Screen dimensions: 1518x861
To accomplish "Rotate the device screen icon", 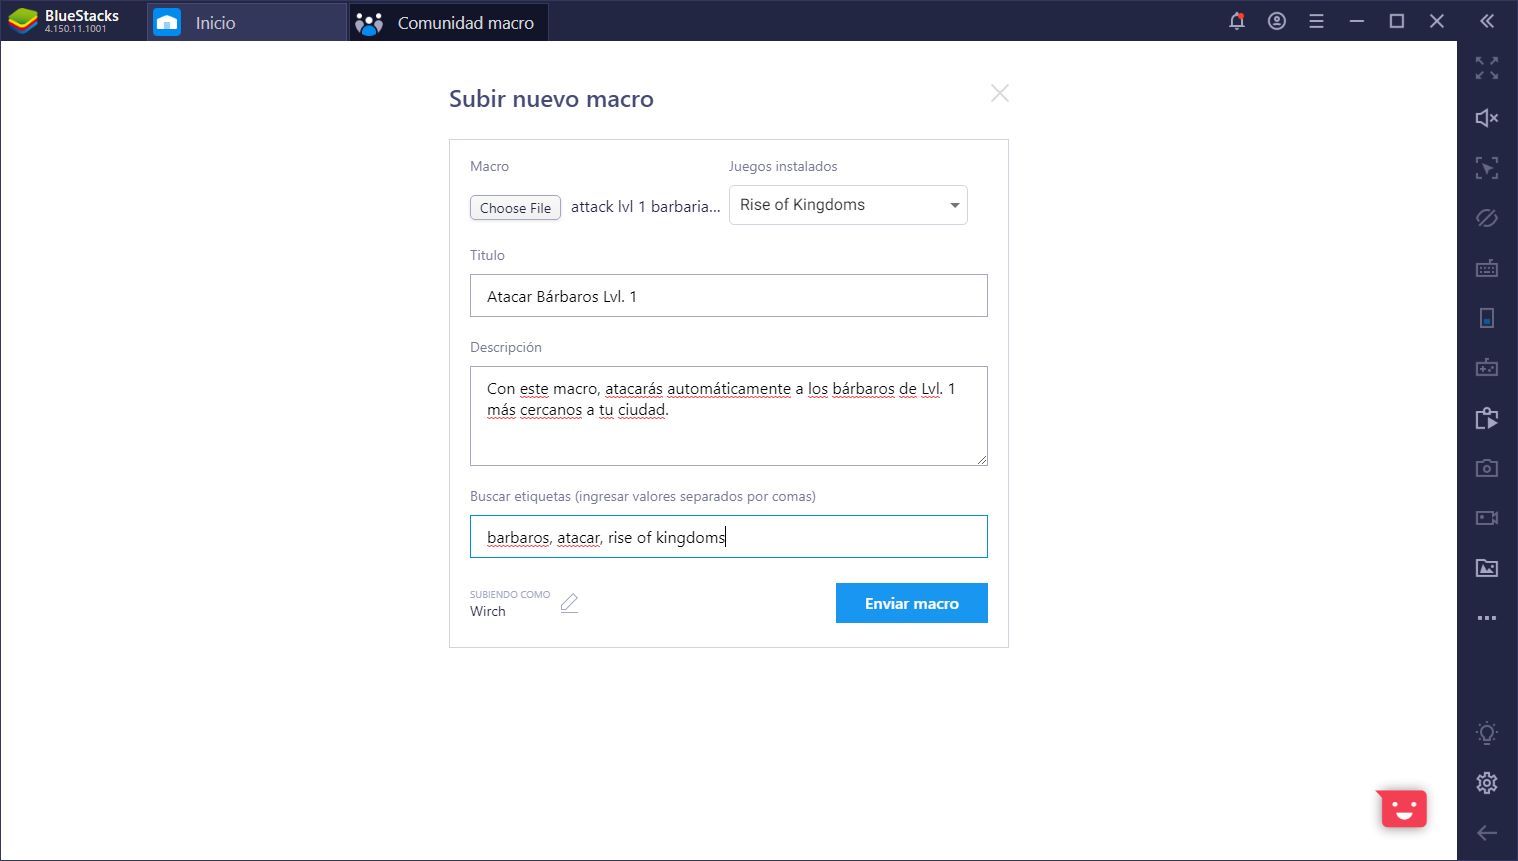I will coord(1487,318).
